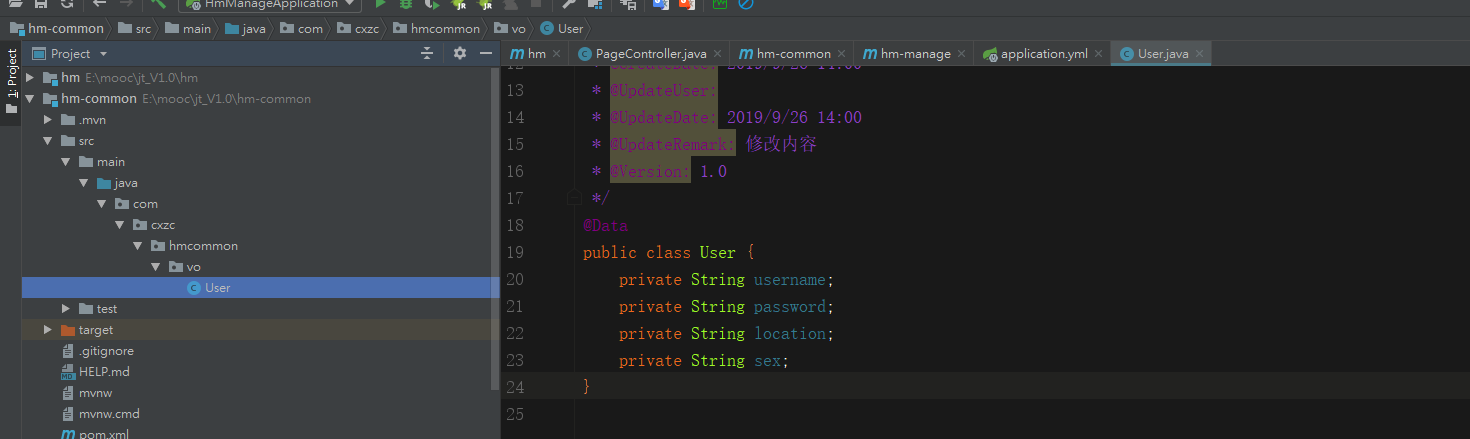Collapse the main folder arrow
Screen dimensions: 1470x439
click(x=65, y=162)
